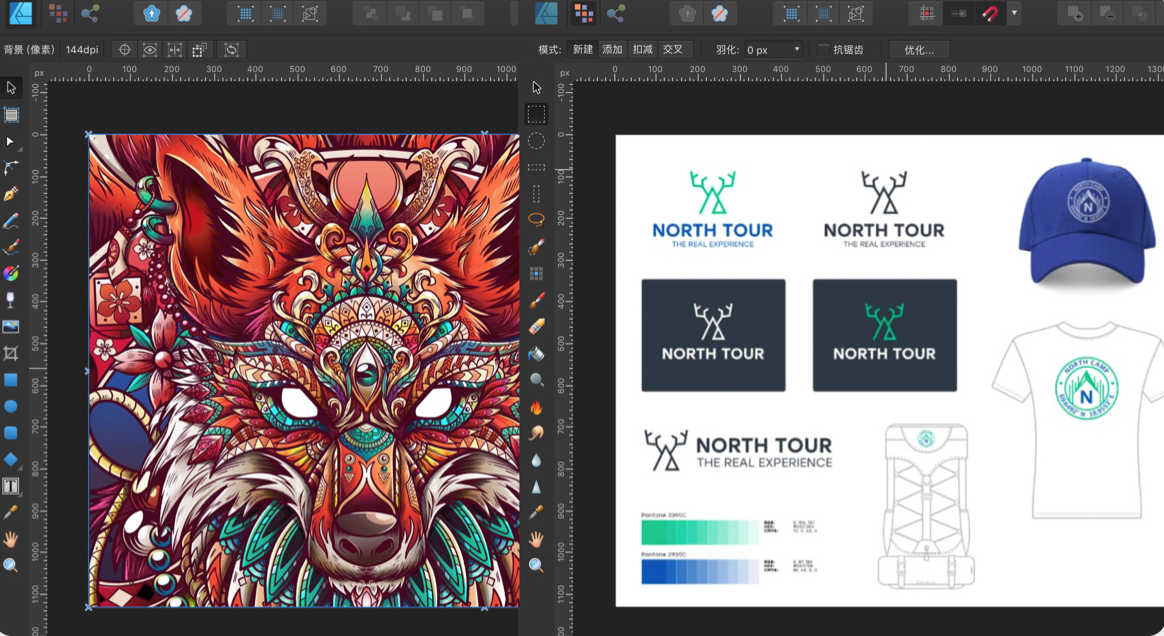Select 交叉 selection mode

pyautogui.click(x=673, y=50)
